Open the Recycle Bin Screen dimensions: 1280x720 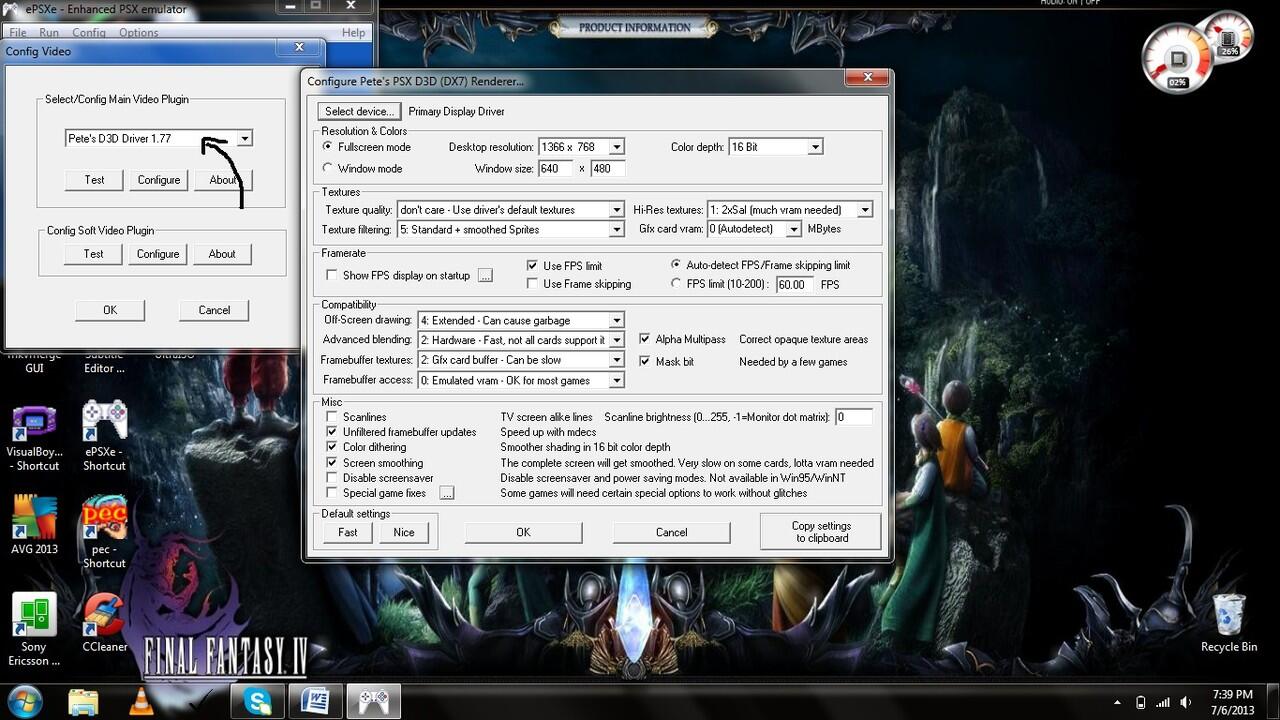(x=1229, y=622)
